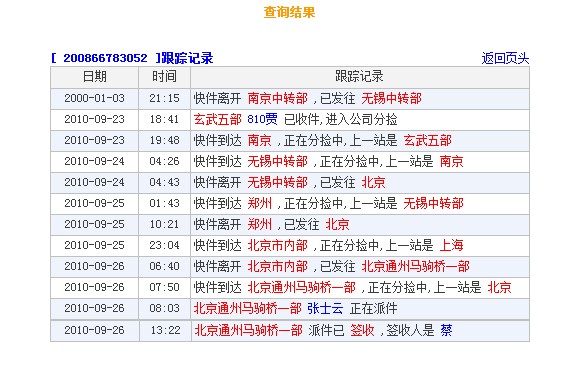Click time cell 13:22
This screenshot has height=380, width=585.
[165, 330]
